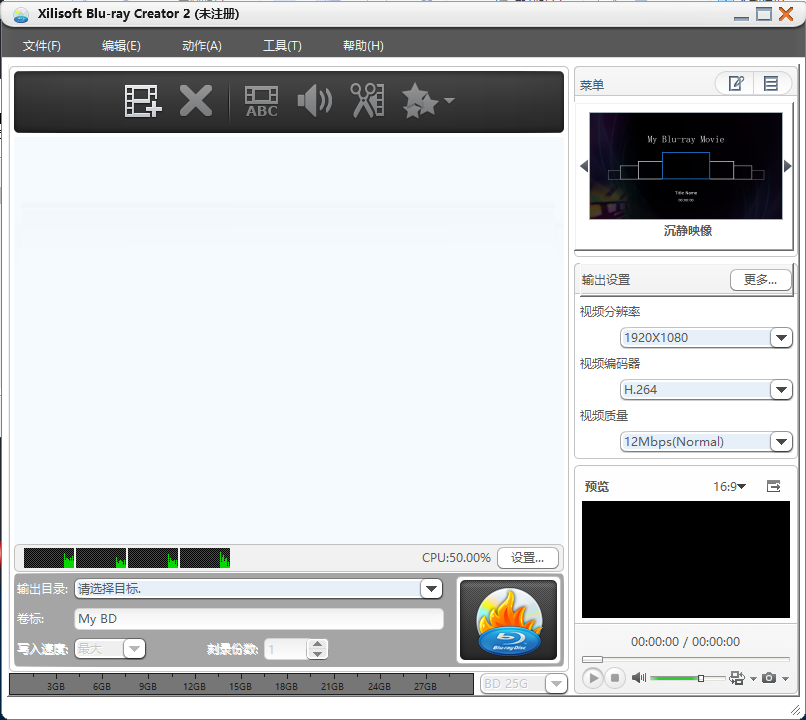Click the 更多... output settings button
Viewport: 806px width, 720px height.
tap(760, 280)
